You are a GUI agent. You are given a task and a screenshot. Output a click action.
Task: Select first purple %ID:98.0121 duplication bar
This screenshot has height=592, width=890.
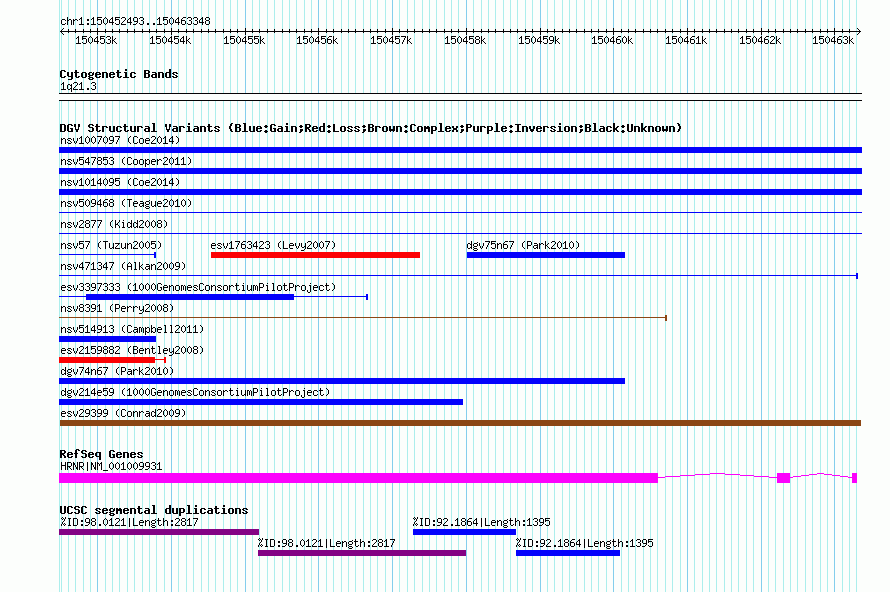point(159,532)
